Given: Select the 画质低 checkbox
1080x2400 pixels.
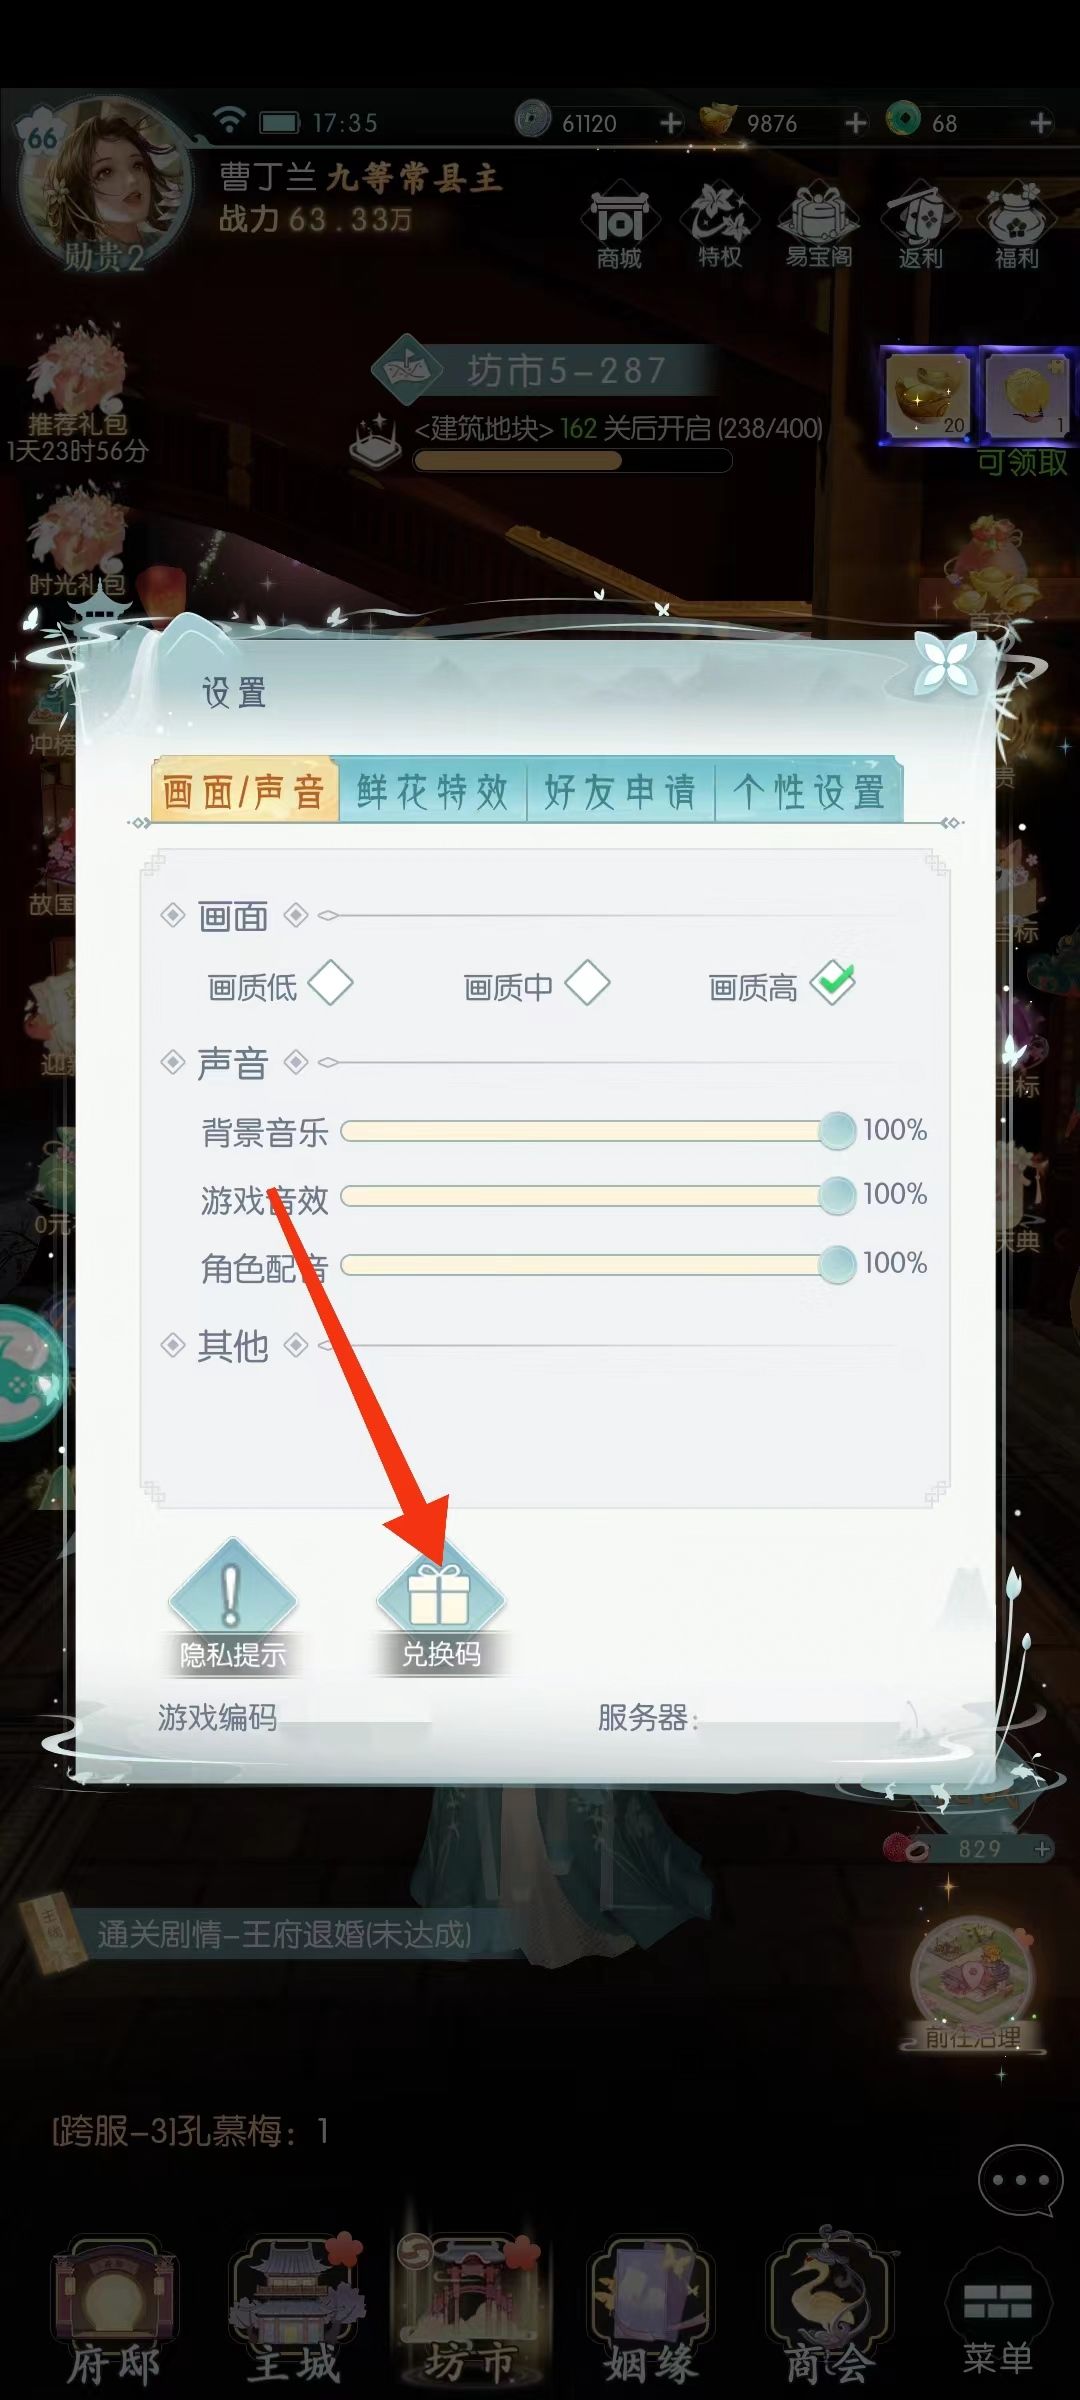Looking at the screenshot, I should click(330, 983).
